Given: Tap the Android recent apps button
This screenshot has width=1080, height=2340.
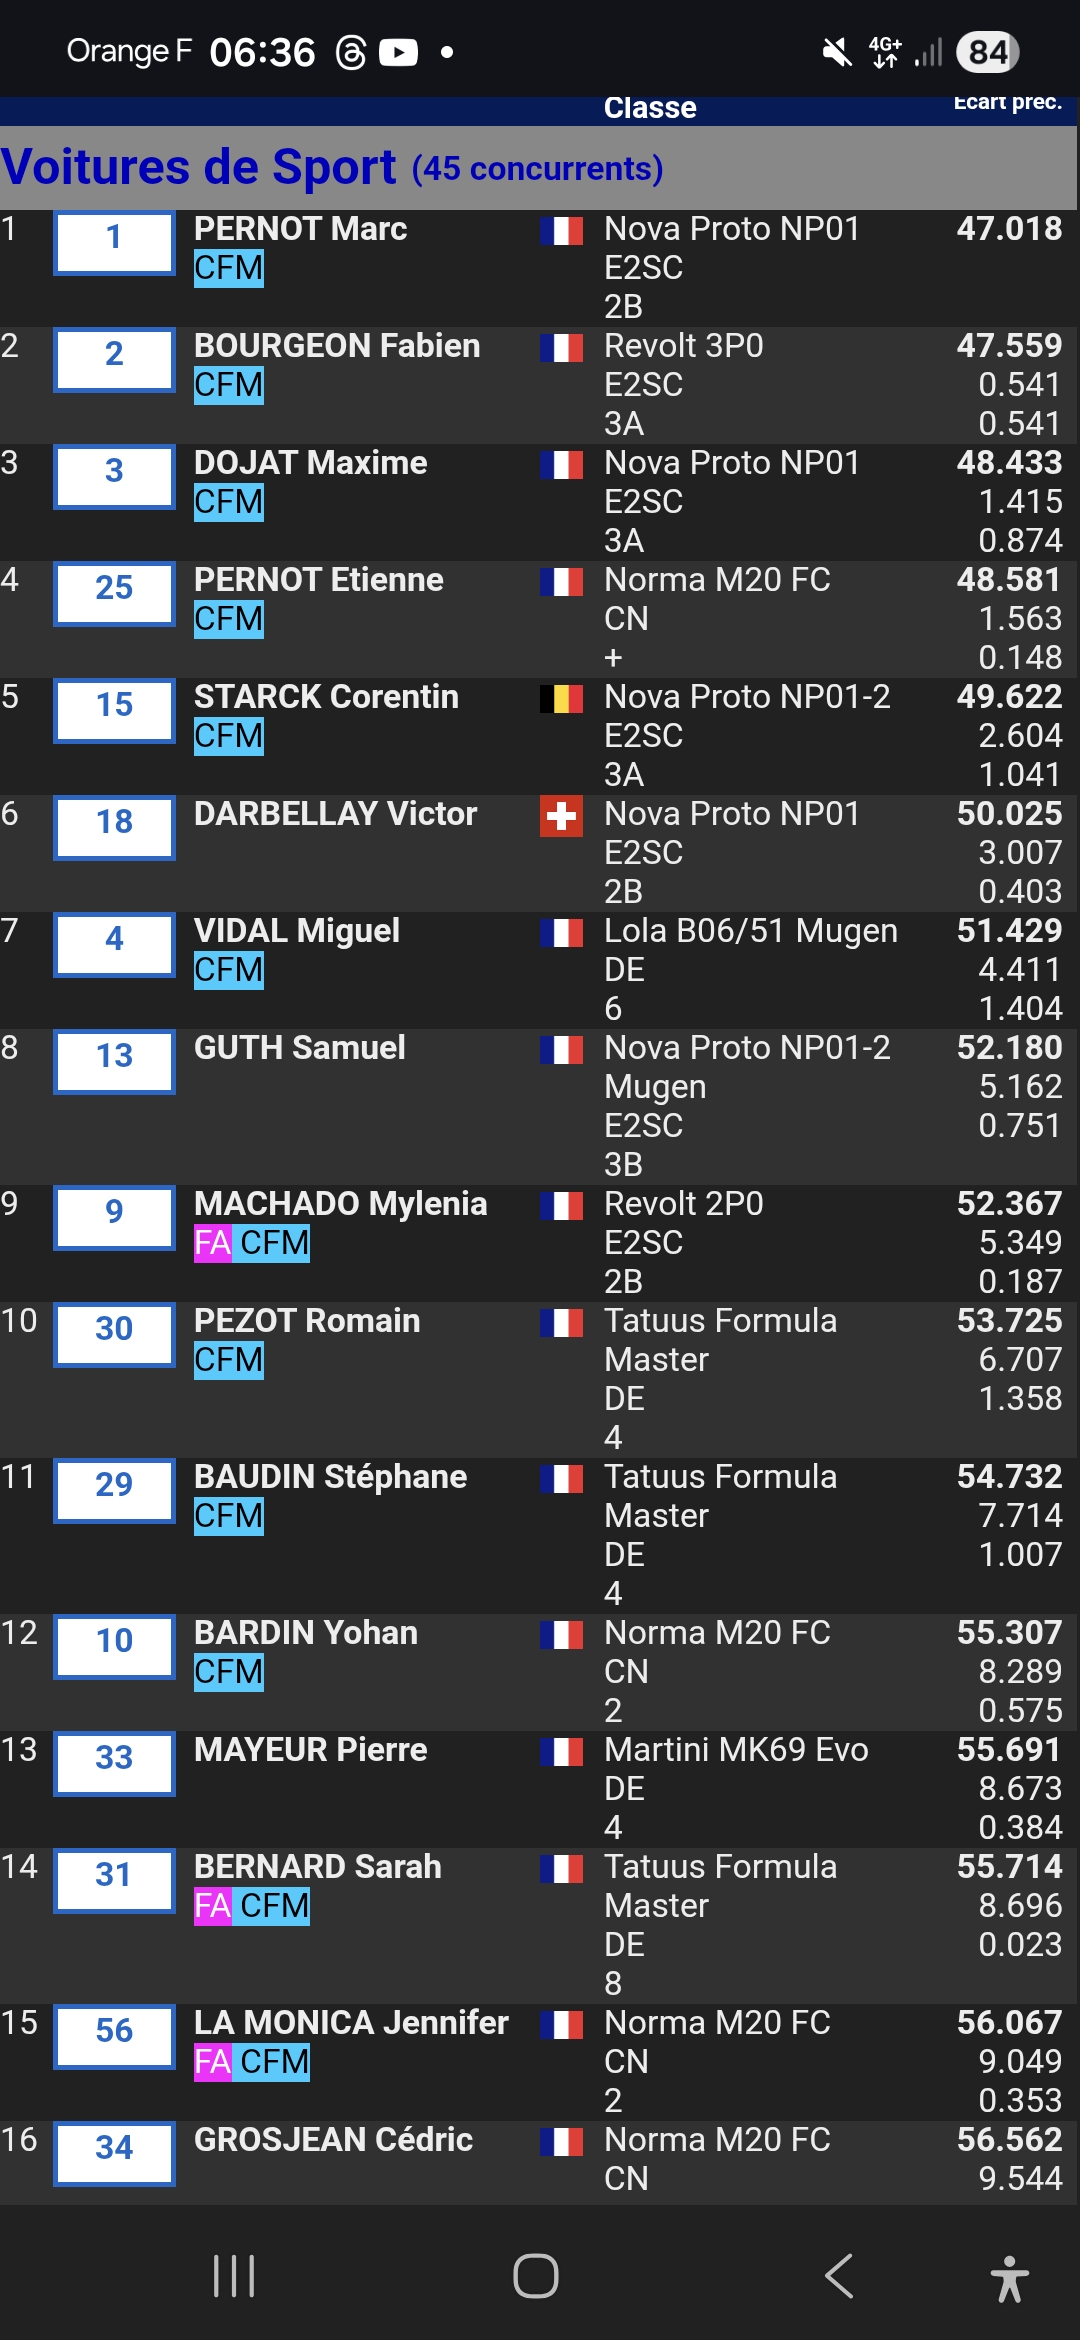Looking at the screenshot, I should (x=234, y=2277).
